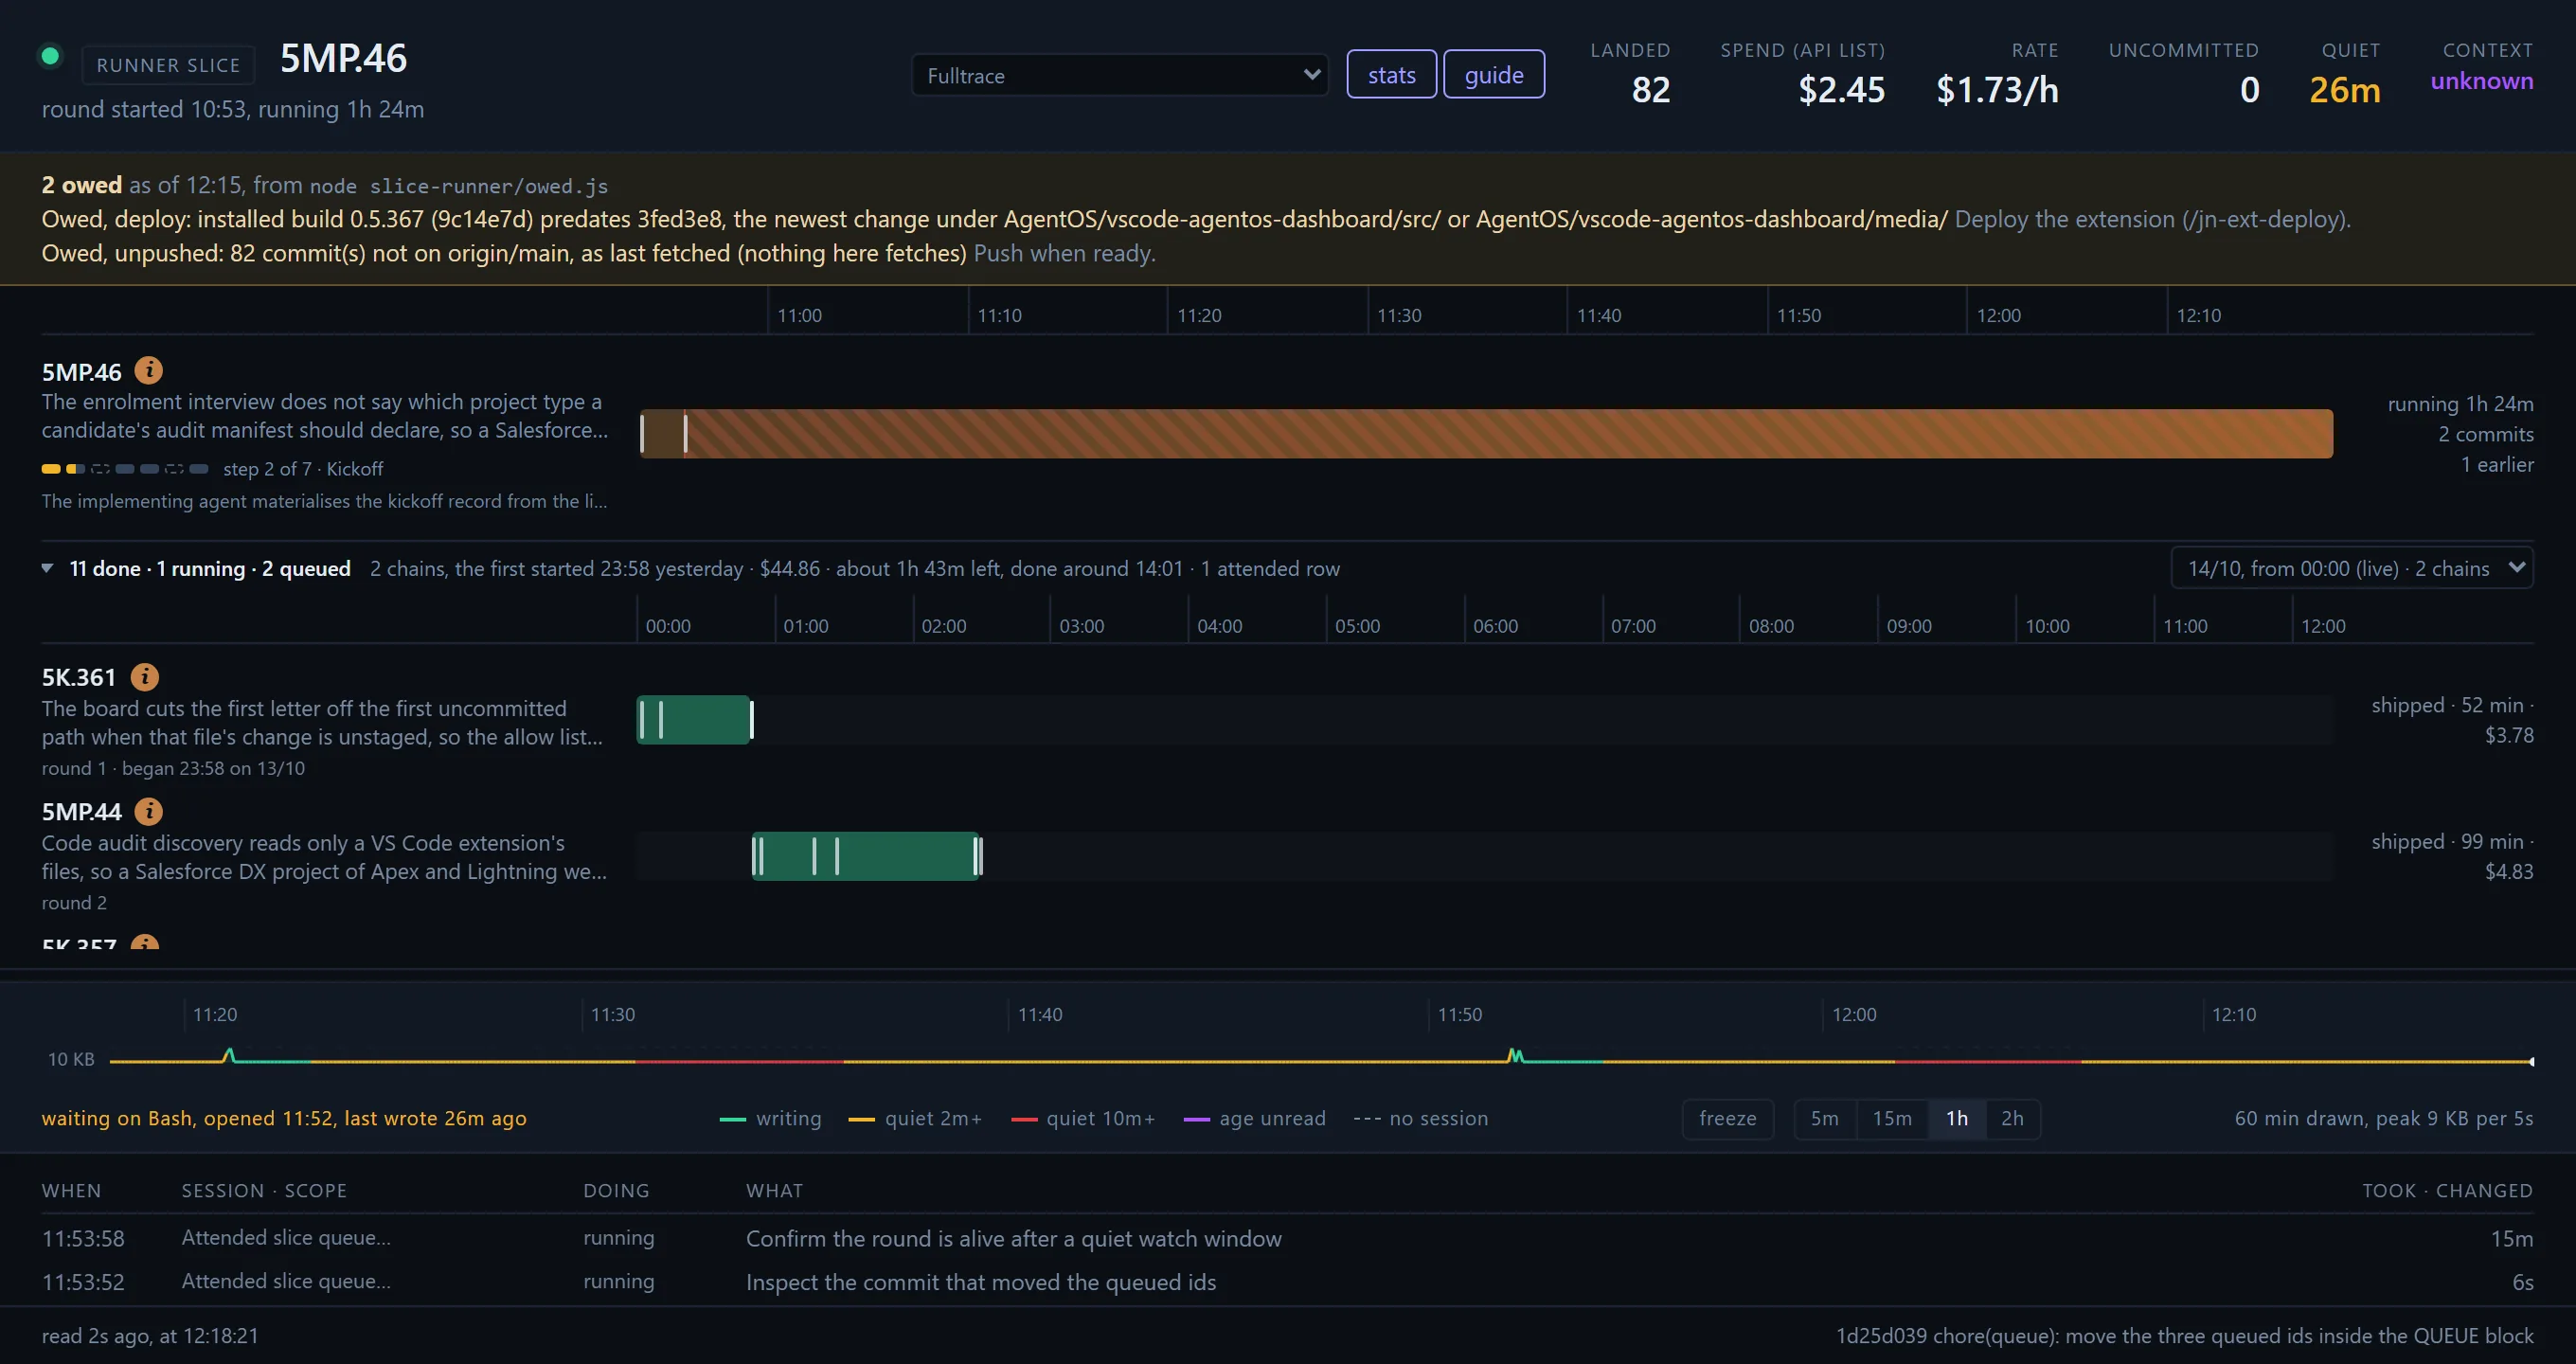This screenshot has width=2576, height=1364.
Task: Click the 'Deploy the extension (/jn-ext-deploy).' hint
Action: click(2152, 219)
